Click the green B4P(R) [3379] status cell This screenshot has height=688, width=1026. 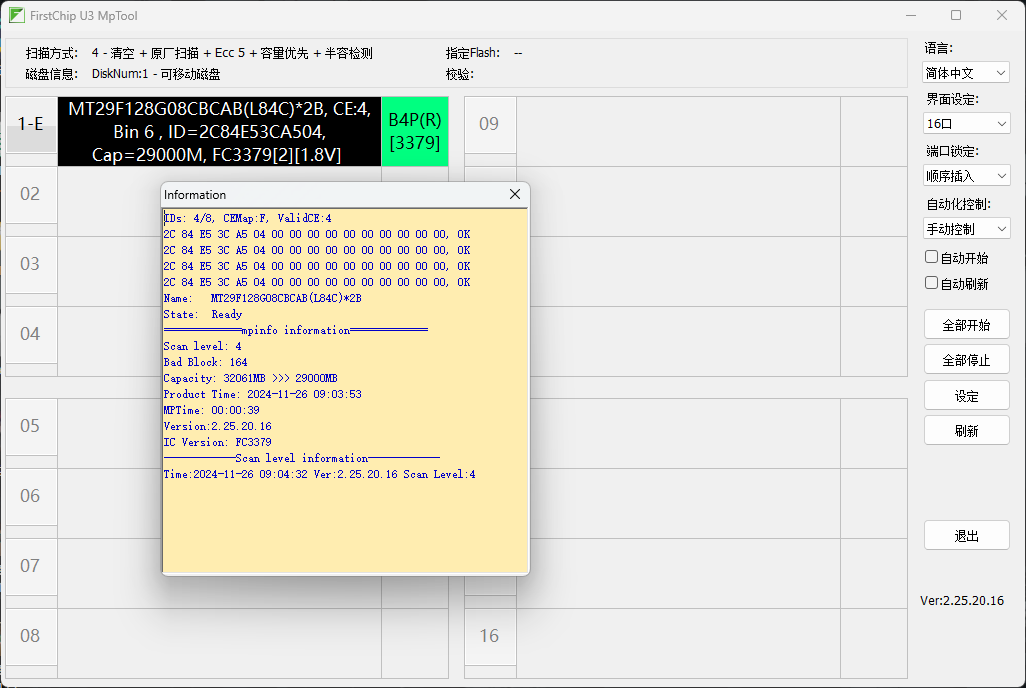click(x=414, y=131)
